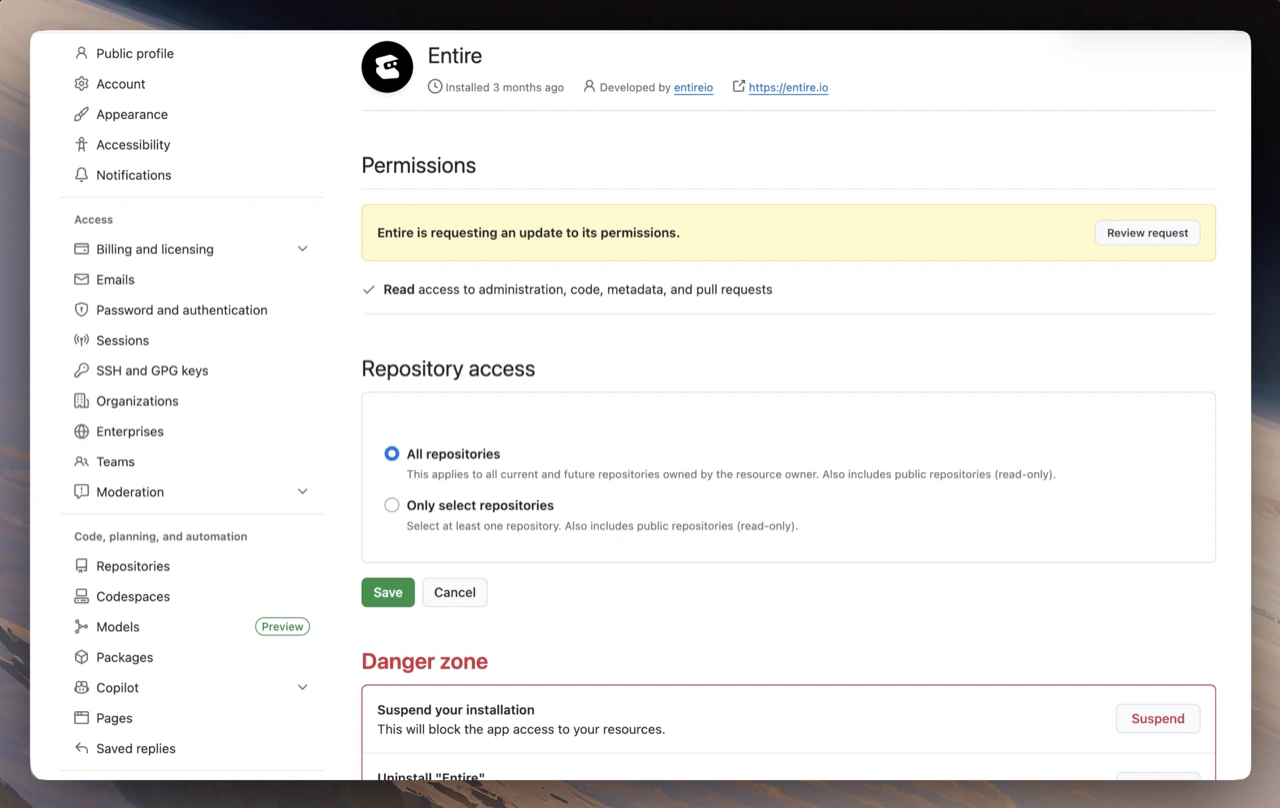Click the Copilot icon in sidebar

[82, 688]
